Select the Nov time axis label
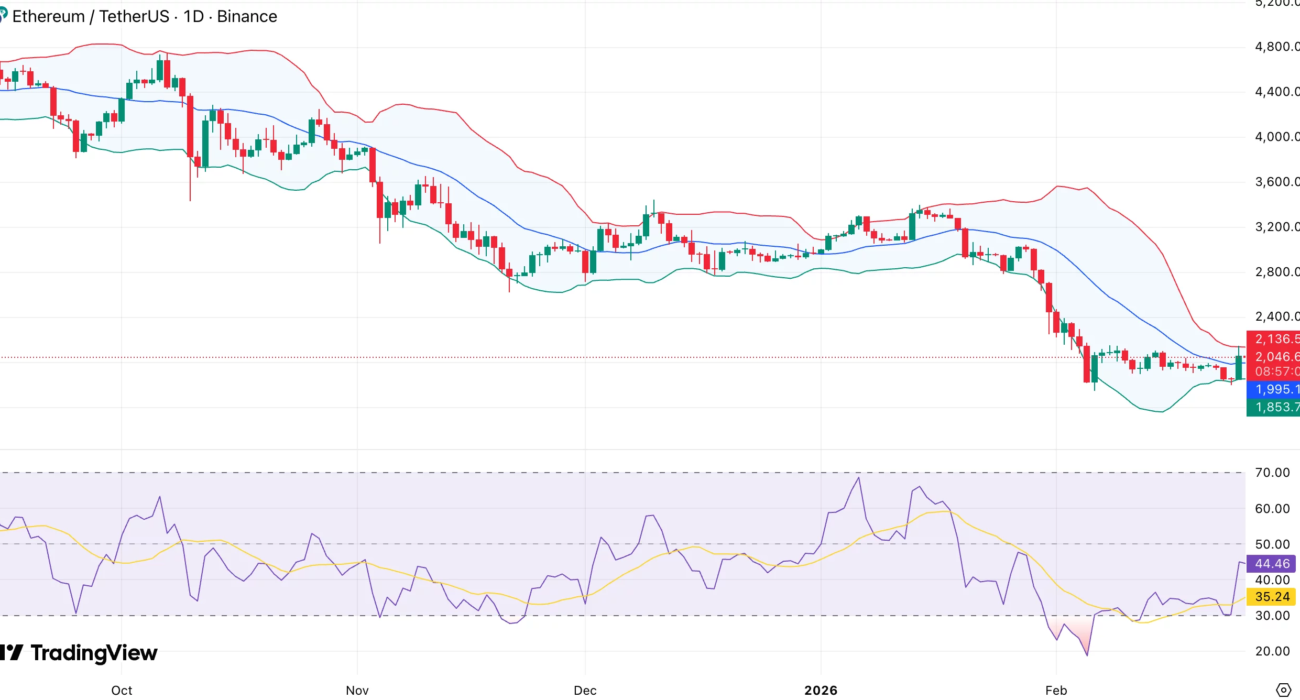This screenshot has width=1300, height=700. point(357,690)
